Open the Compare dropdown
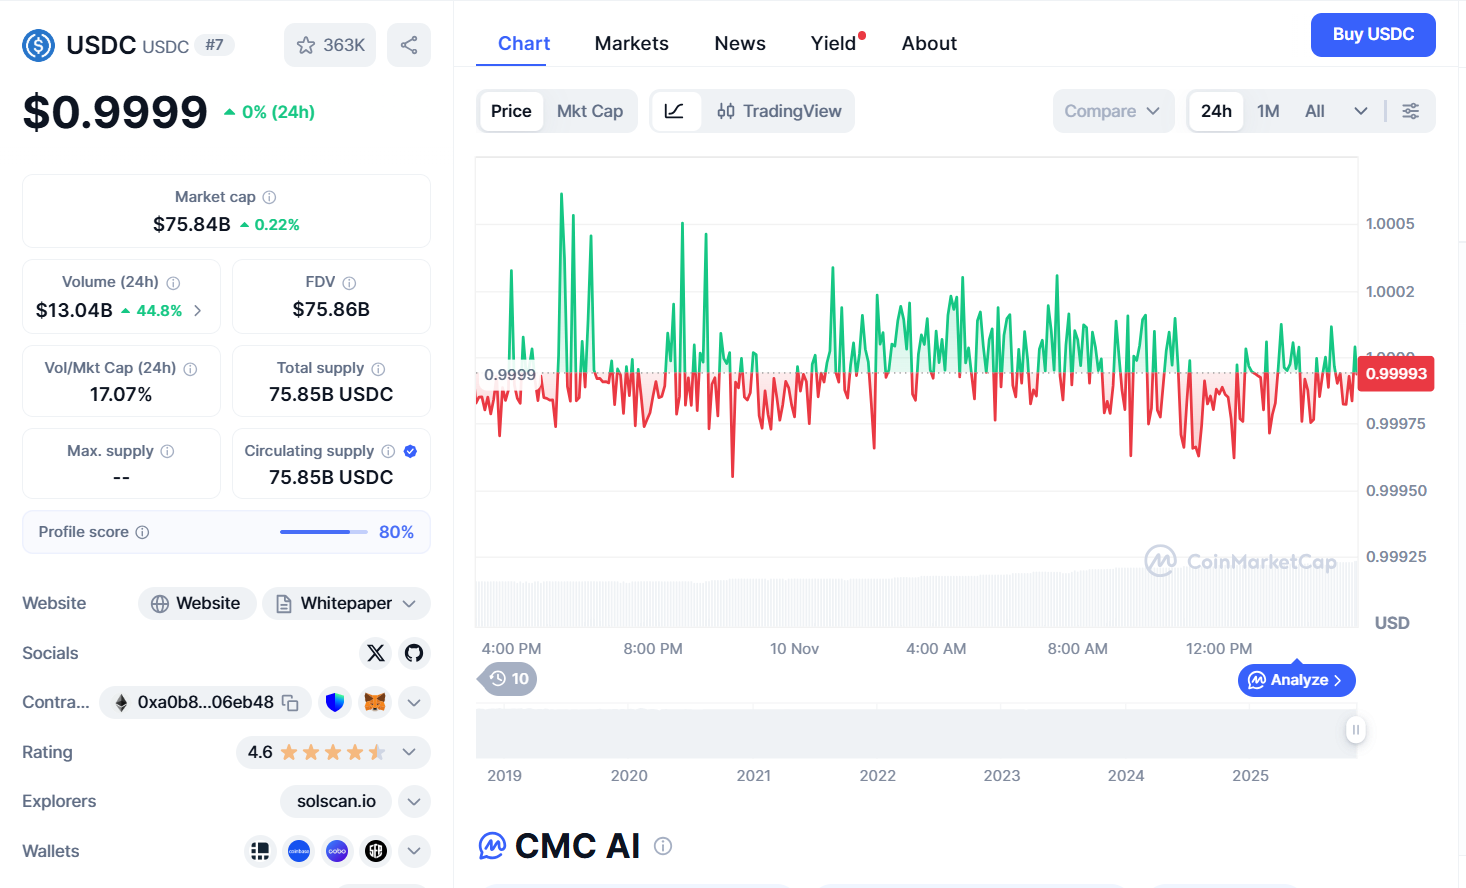The width and height of the screenshot is (1466, 888). [1112, 111]
